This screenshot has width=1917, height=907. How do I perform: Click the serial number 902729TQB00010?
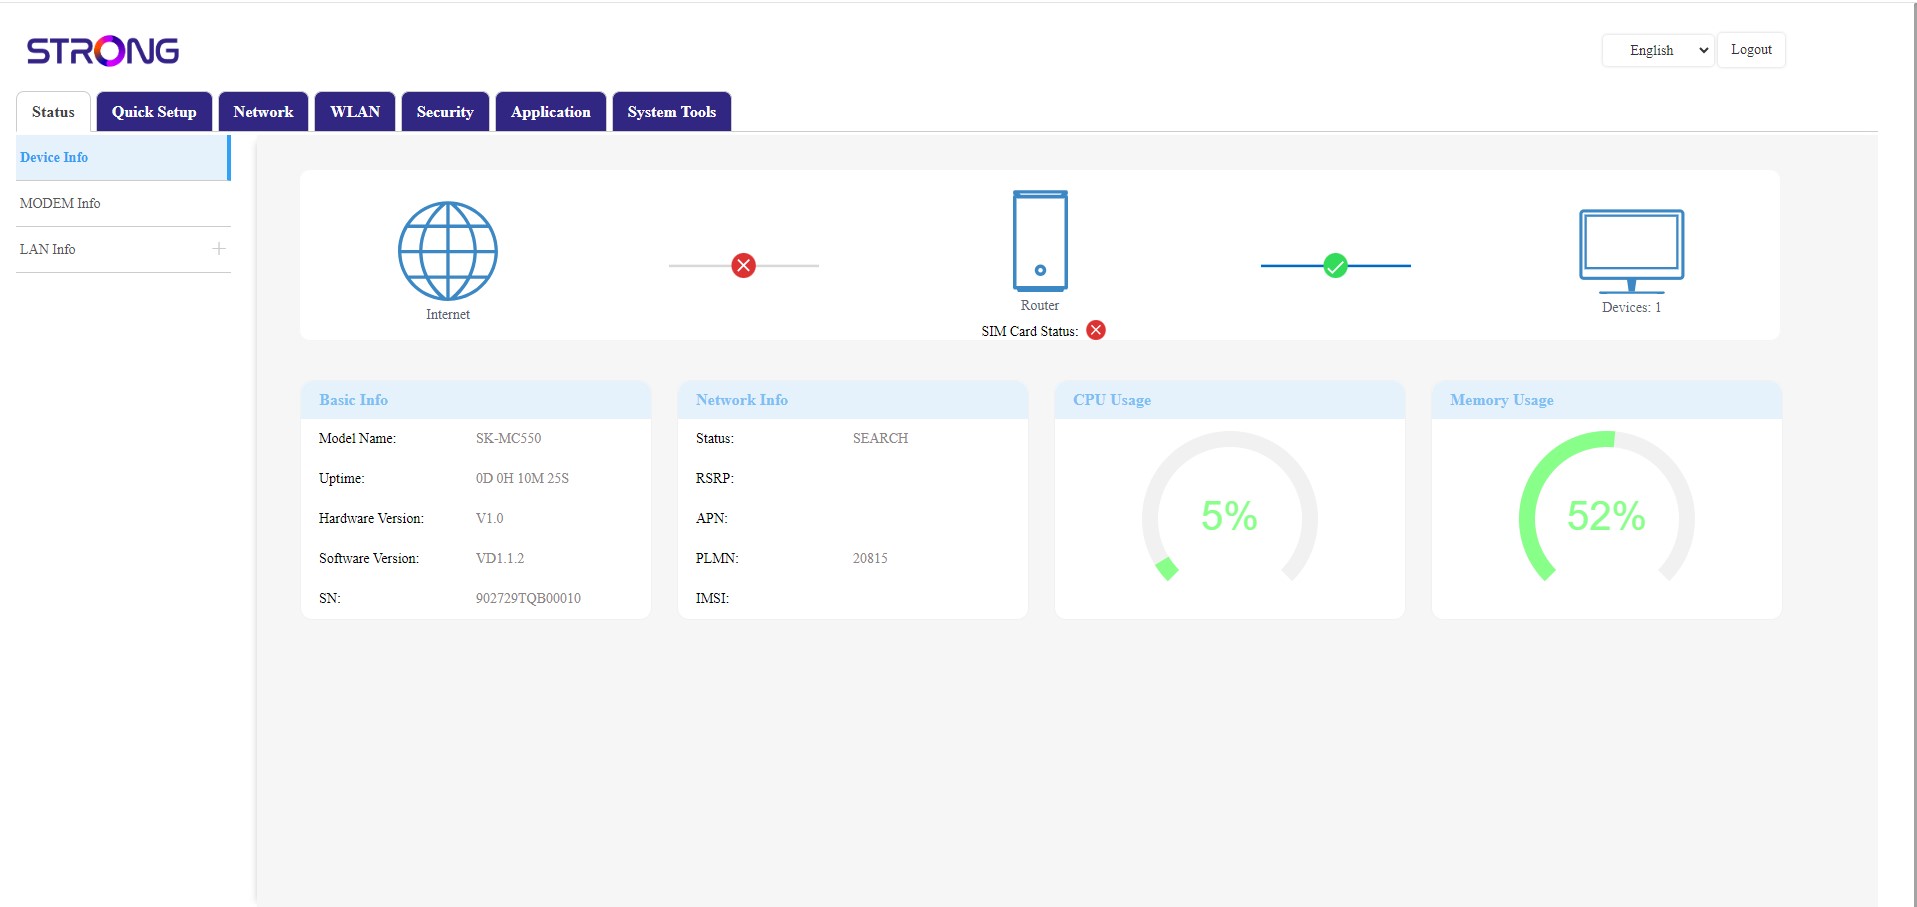(528, 598)
